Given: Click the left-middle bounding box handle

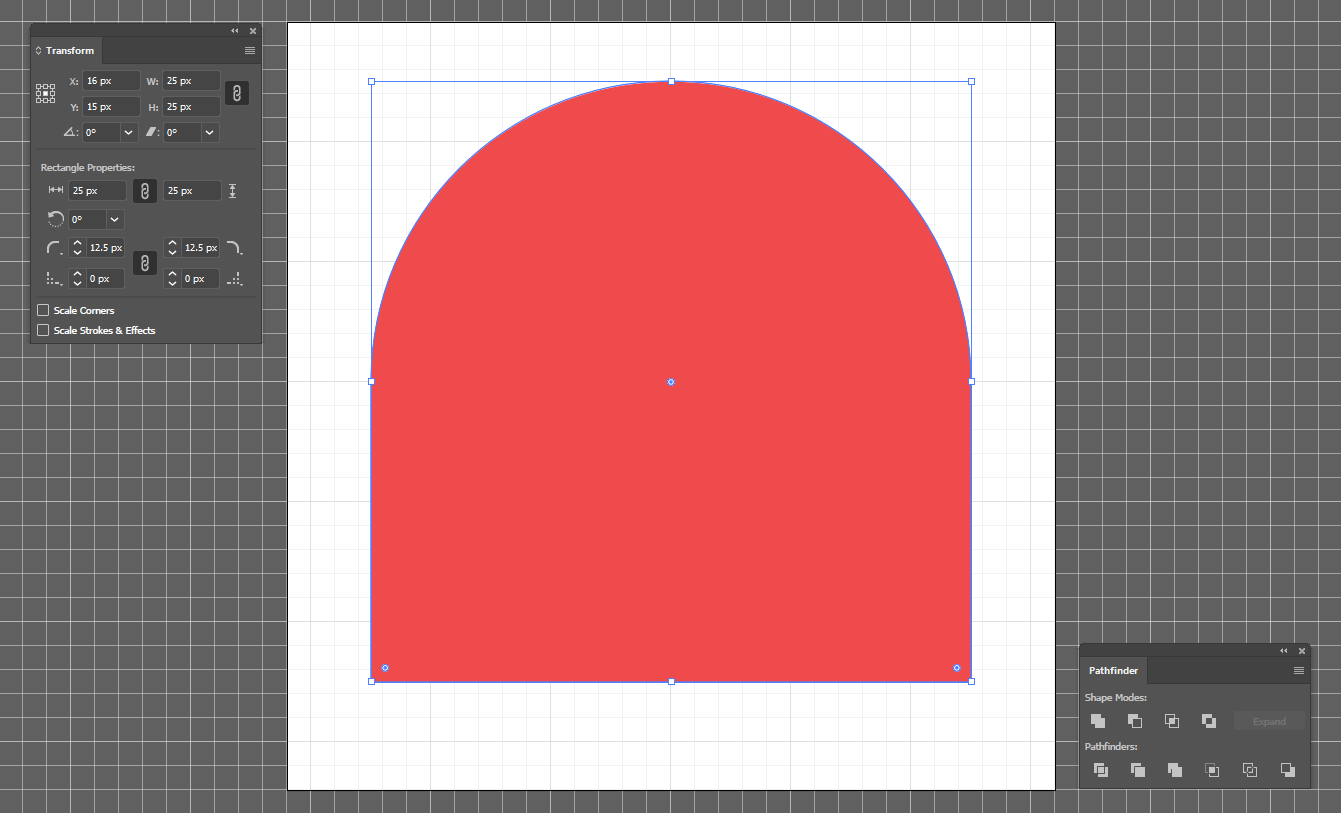Looking at the screenshot, I should (x=371, y=381).
